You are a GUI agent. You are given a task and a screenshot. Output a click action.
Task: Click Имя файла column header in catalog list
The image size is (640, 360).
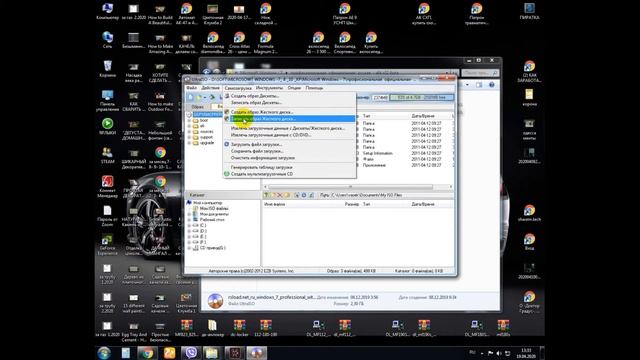(275, 204)
